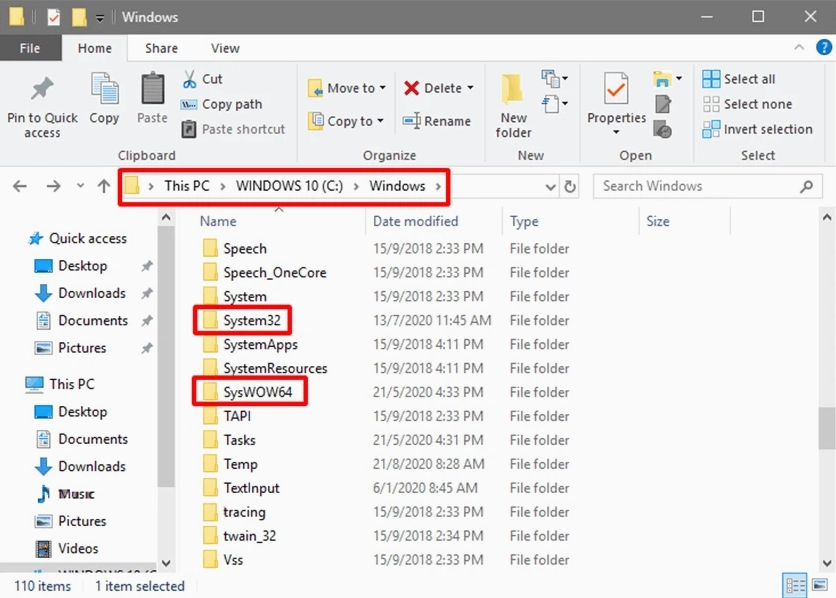The image size is (836, 598).
Task: Click This PC in the address bar
Action: pos(187,186)
